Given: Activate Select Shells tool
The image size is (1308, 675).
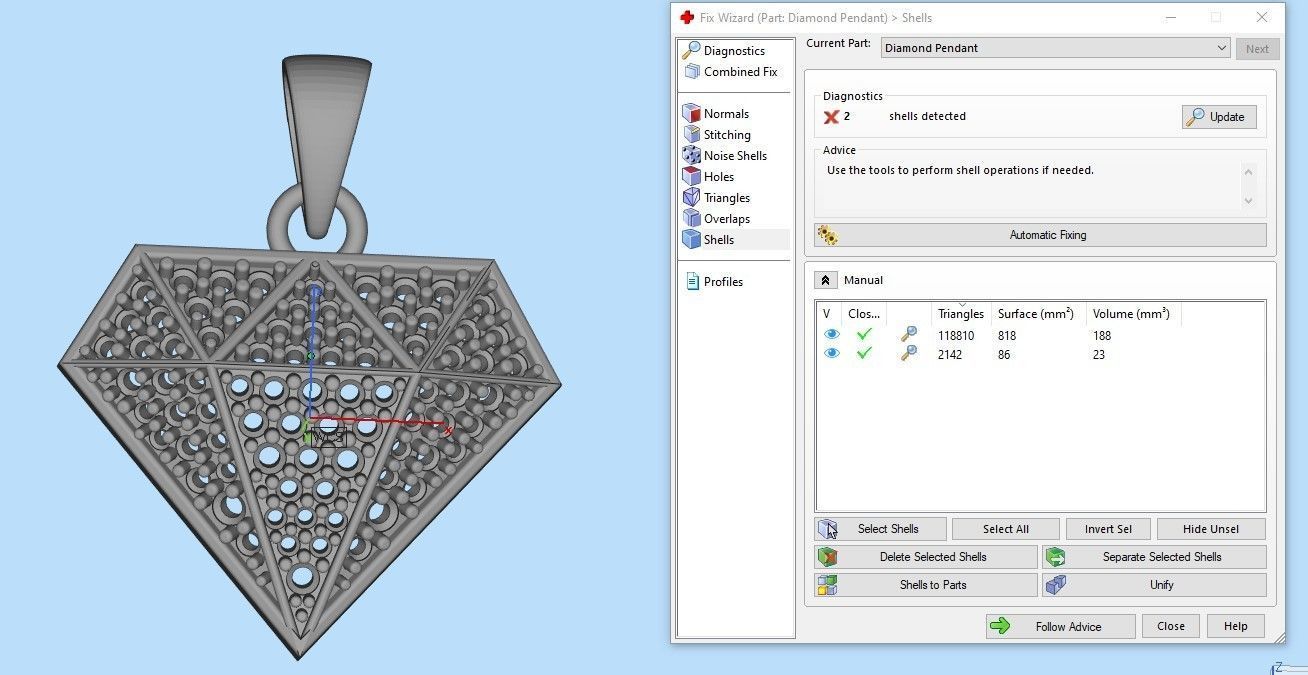Looking at the screenshot, I should 881,529.
